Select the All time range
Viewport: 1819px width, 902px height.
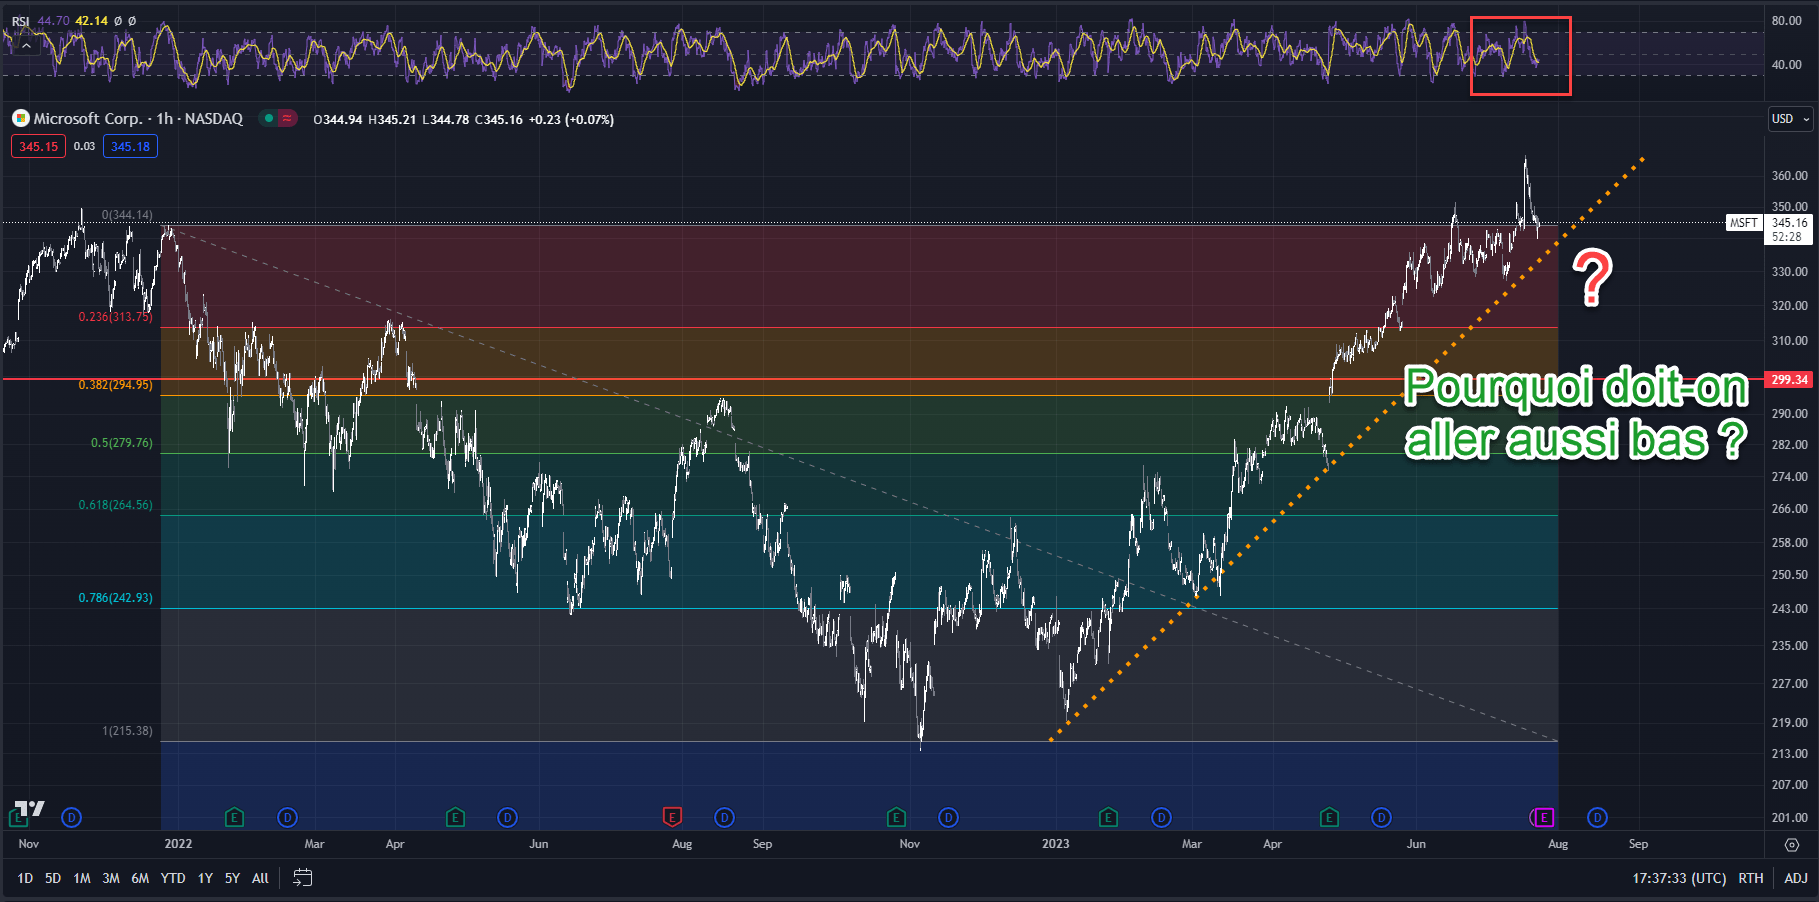pyautogui.click(x=260, y=878)
